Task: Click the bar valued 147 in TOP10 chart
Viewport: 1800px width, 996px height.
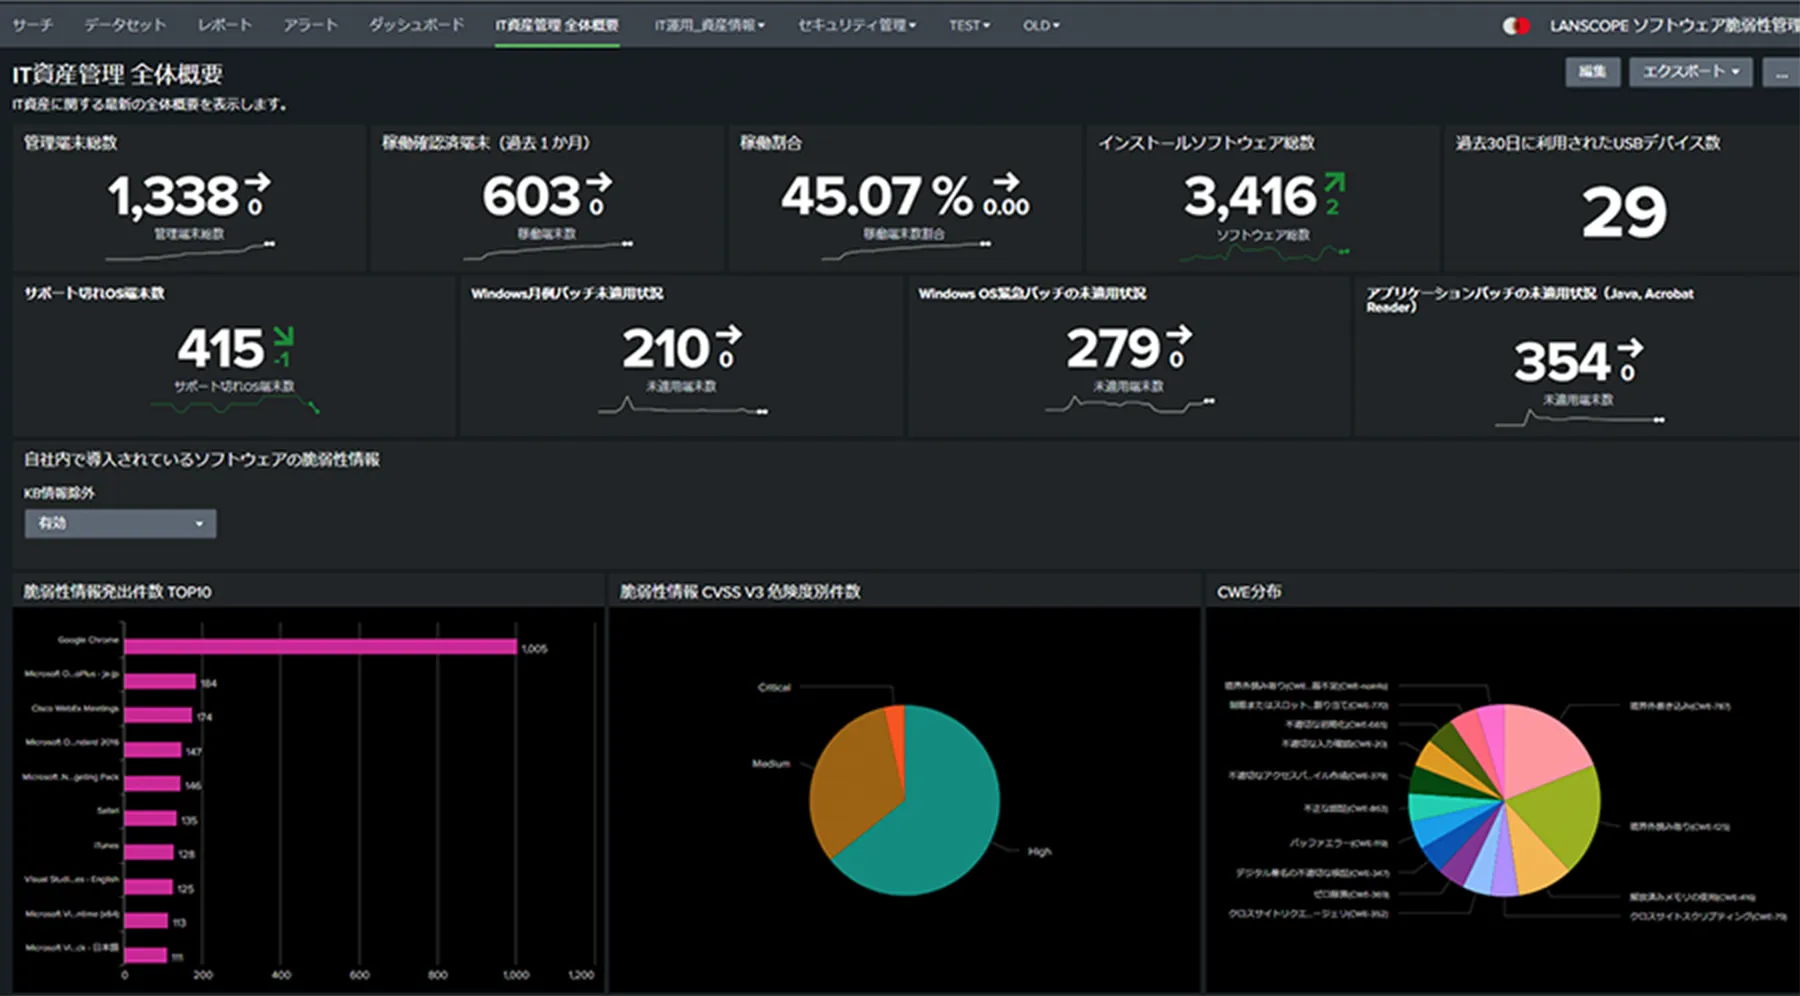Action: click(x=153, y=750)
